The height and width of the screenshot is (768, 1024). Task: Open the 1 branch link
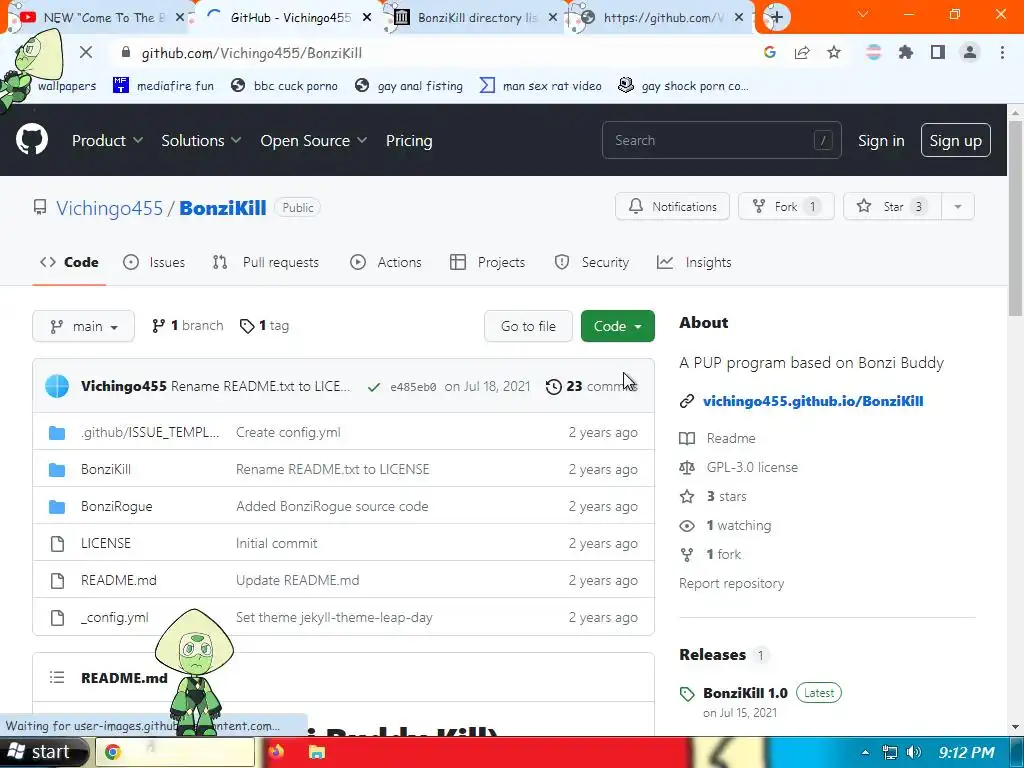(x=187, y=325)
